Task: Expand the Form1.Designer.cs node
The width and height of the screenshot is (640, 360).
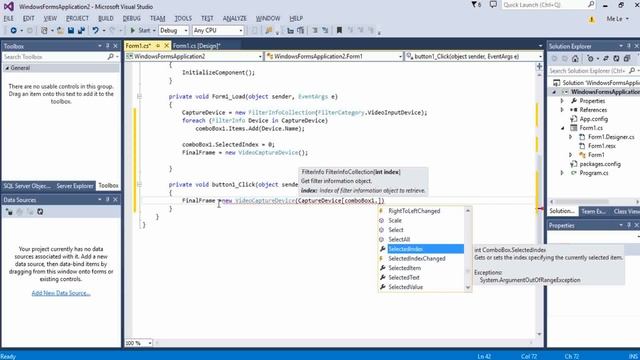Action: [571, 137]
